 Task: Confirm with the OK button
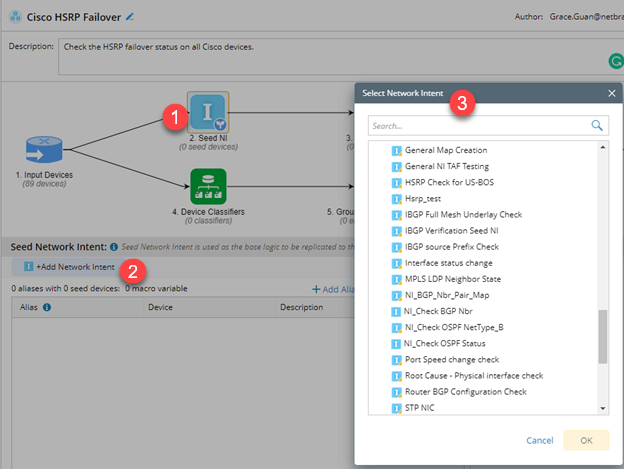586,440
